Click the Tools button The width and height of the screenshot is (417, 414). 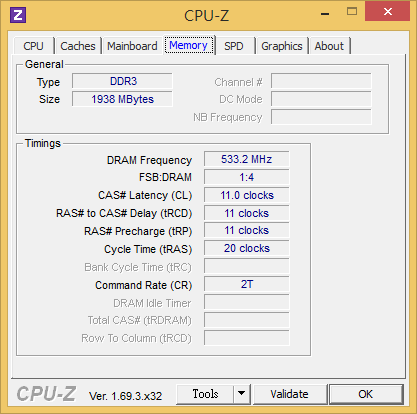tap(205, 394)
